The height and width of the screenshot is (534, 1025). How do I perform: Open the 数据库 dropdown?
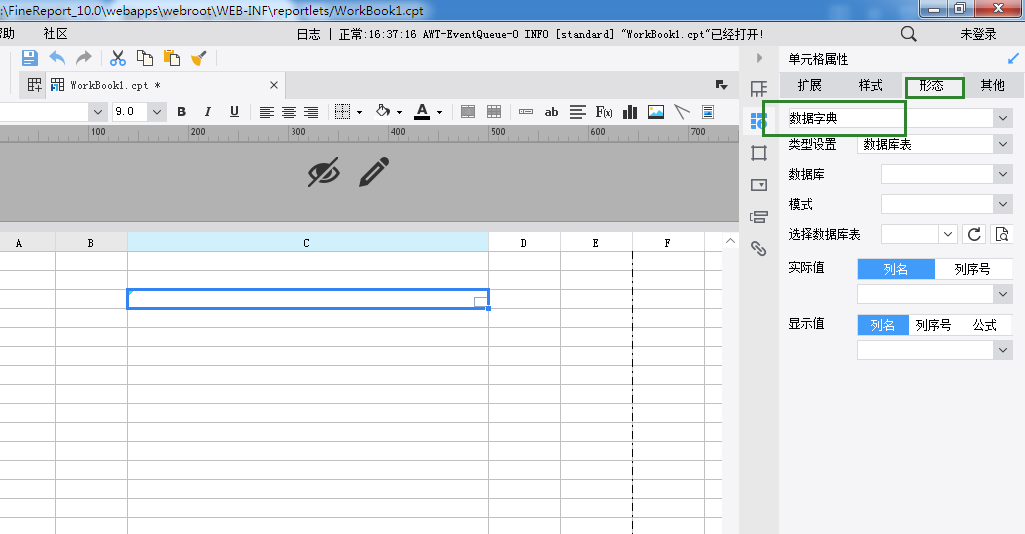pos(1003,175)
